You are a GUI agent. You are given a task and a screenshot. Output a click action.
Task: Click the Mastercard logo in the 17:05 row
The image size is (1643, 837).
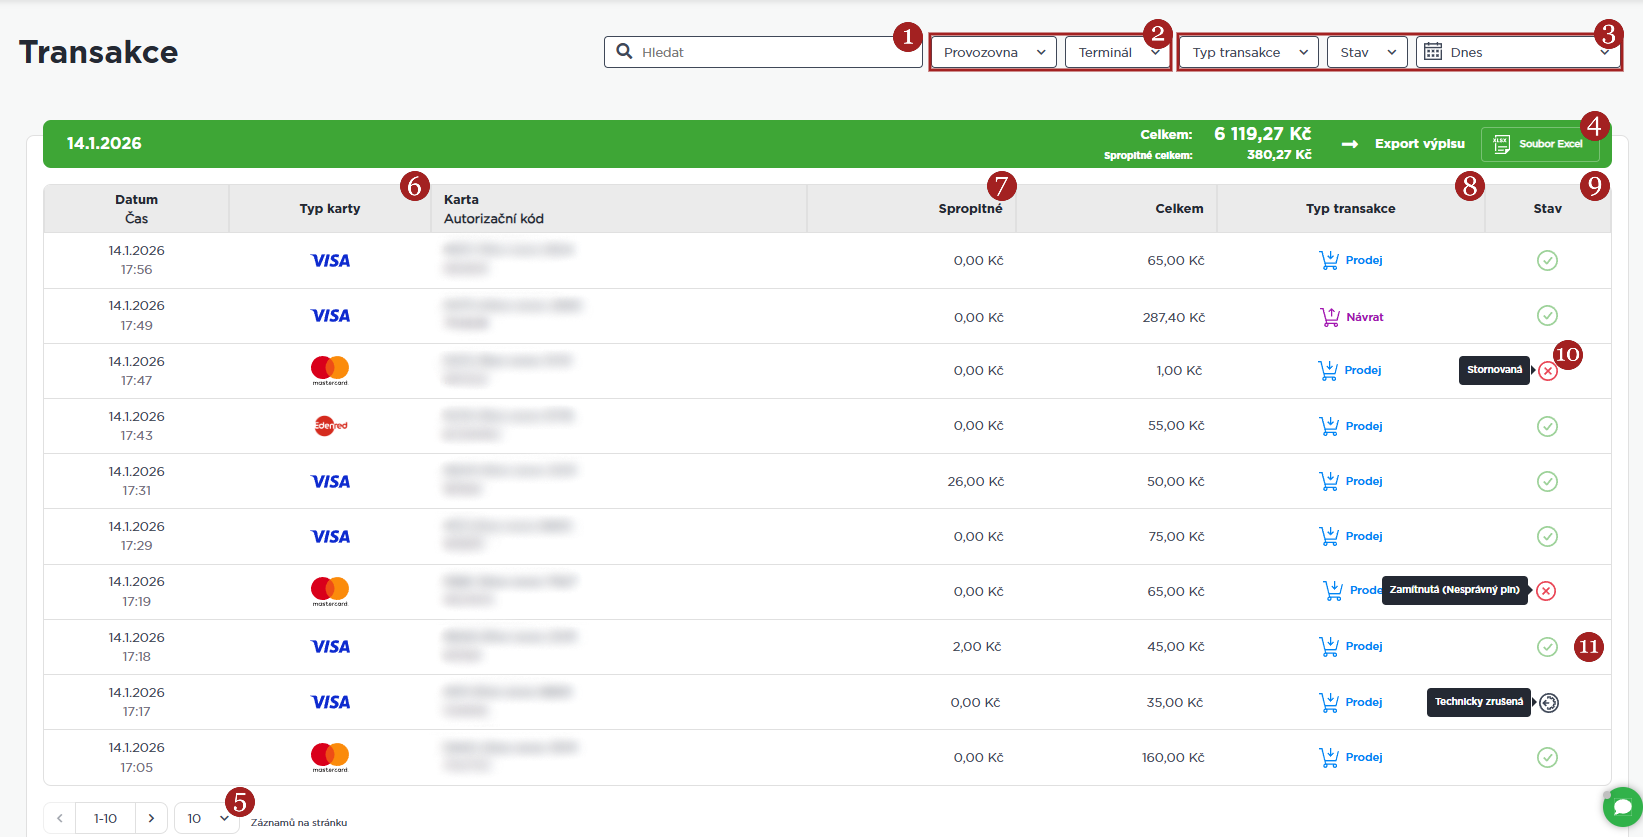(x=330, y=757)
